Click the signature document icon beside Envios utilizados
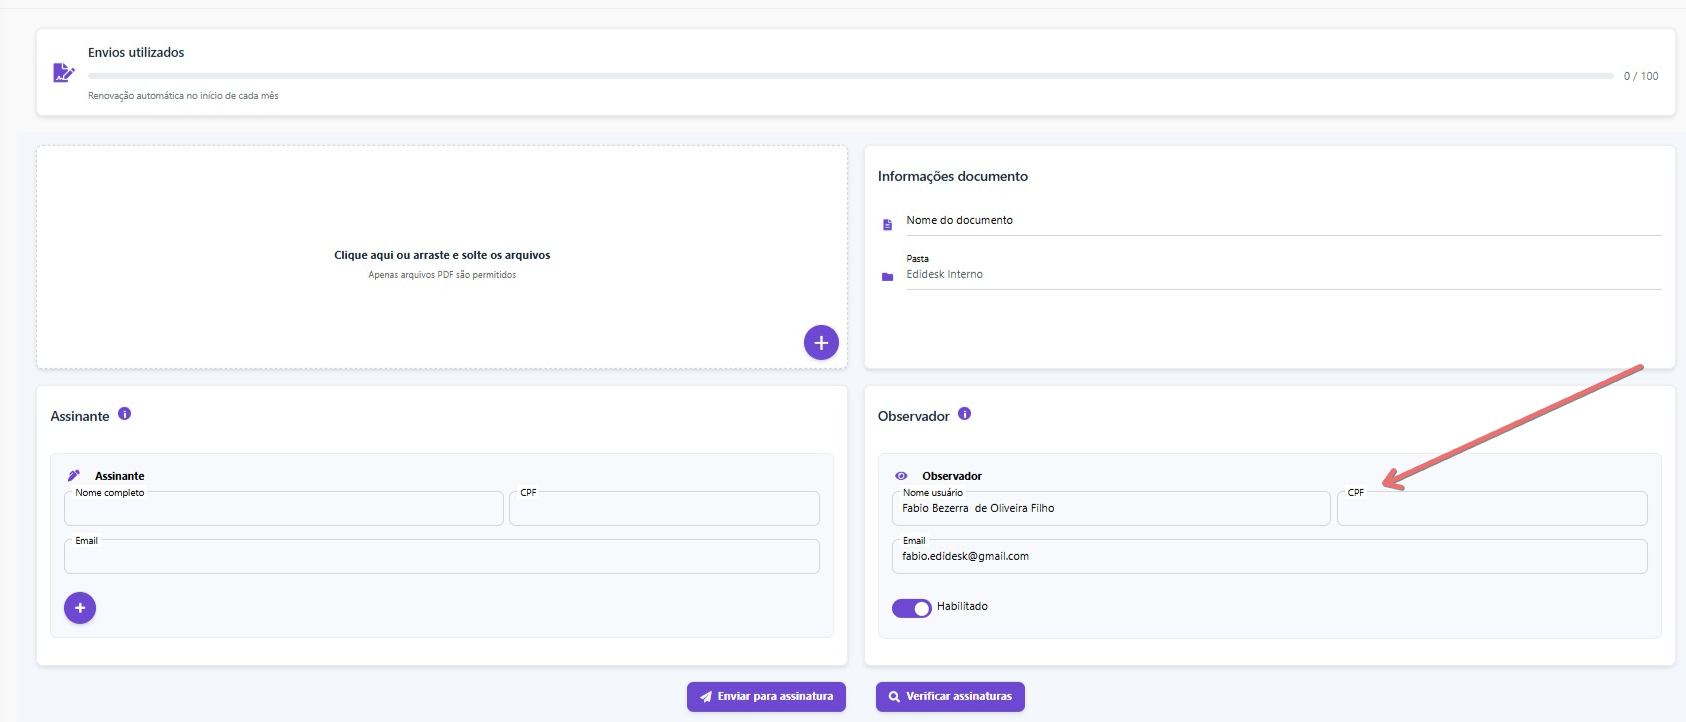The width and height of the screenshot is (1686, 722). tap(63, 73)
